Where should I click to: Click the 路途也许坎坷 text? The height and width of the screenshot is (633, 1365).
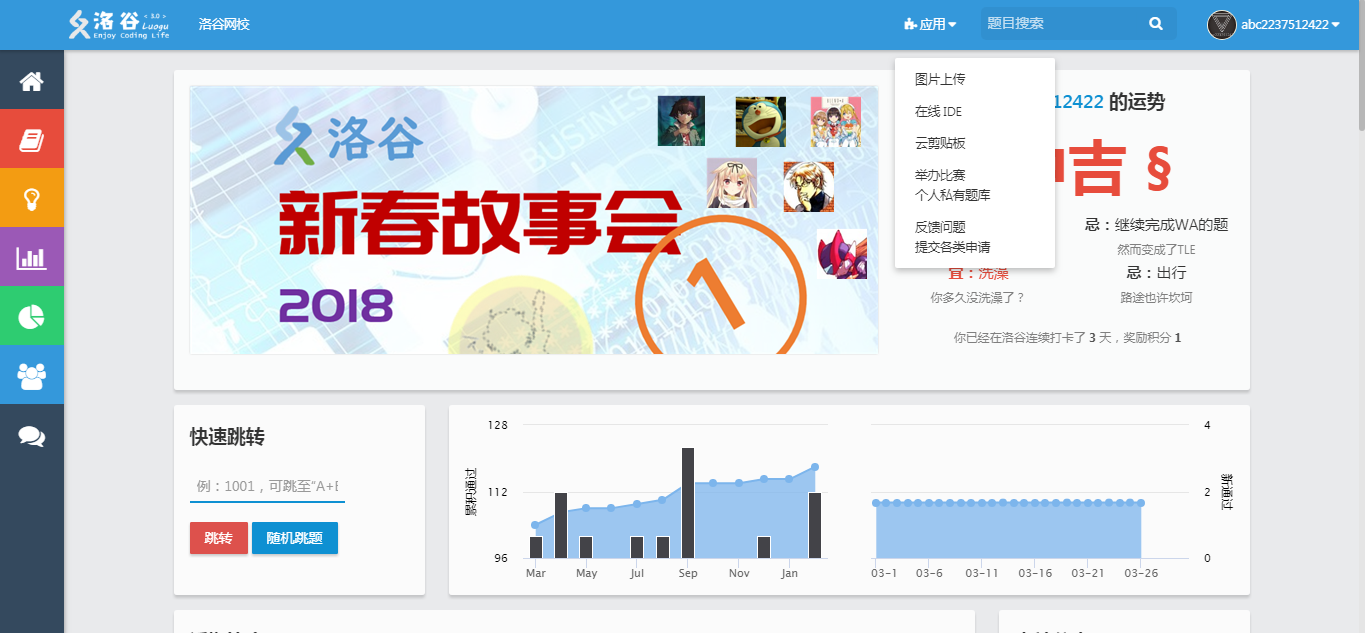(x=1156, y=298)
